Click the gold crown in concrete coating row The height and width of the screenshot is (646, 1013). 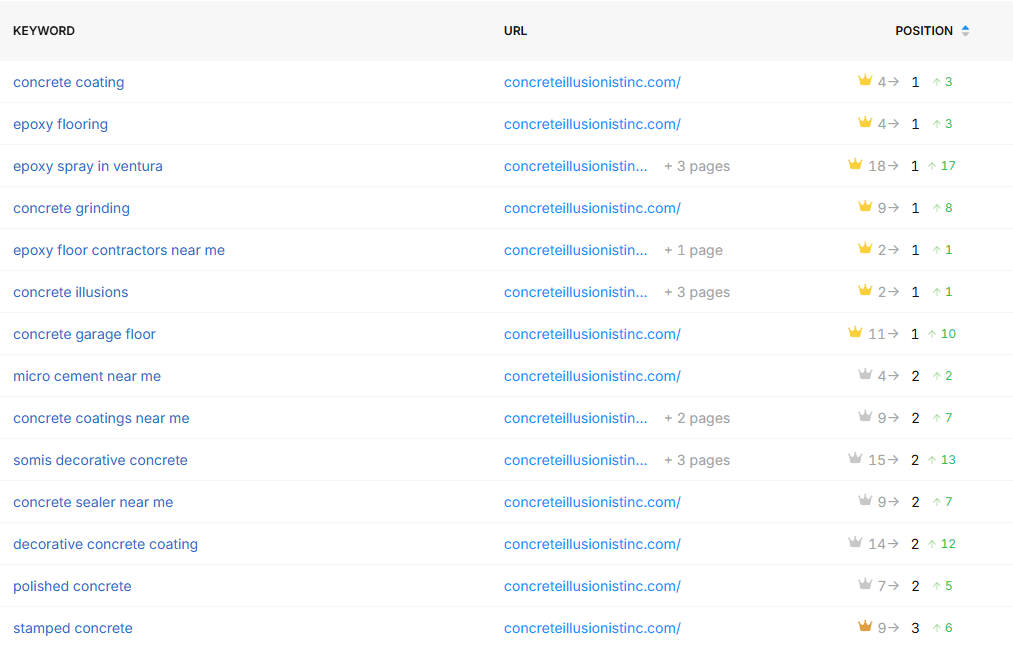point(865,80)
